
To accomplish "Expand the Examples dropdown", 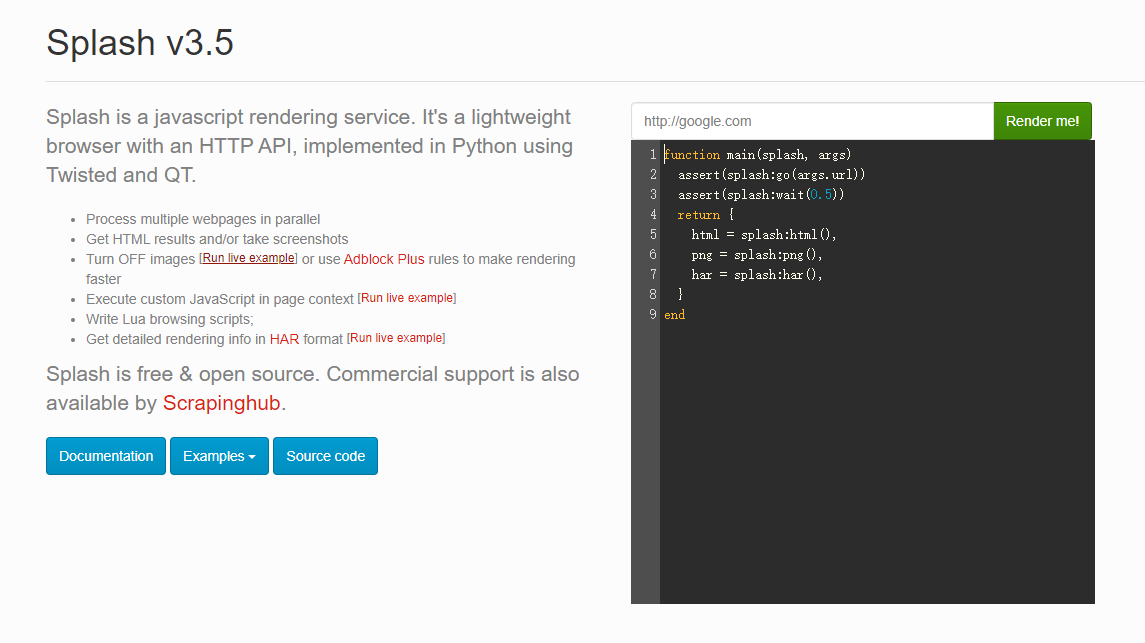I will pyautogui.click(x=219, y=456).
